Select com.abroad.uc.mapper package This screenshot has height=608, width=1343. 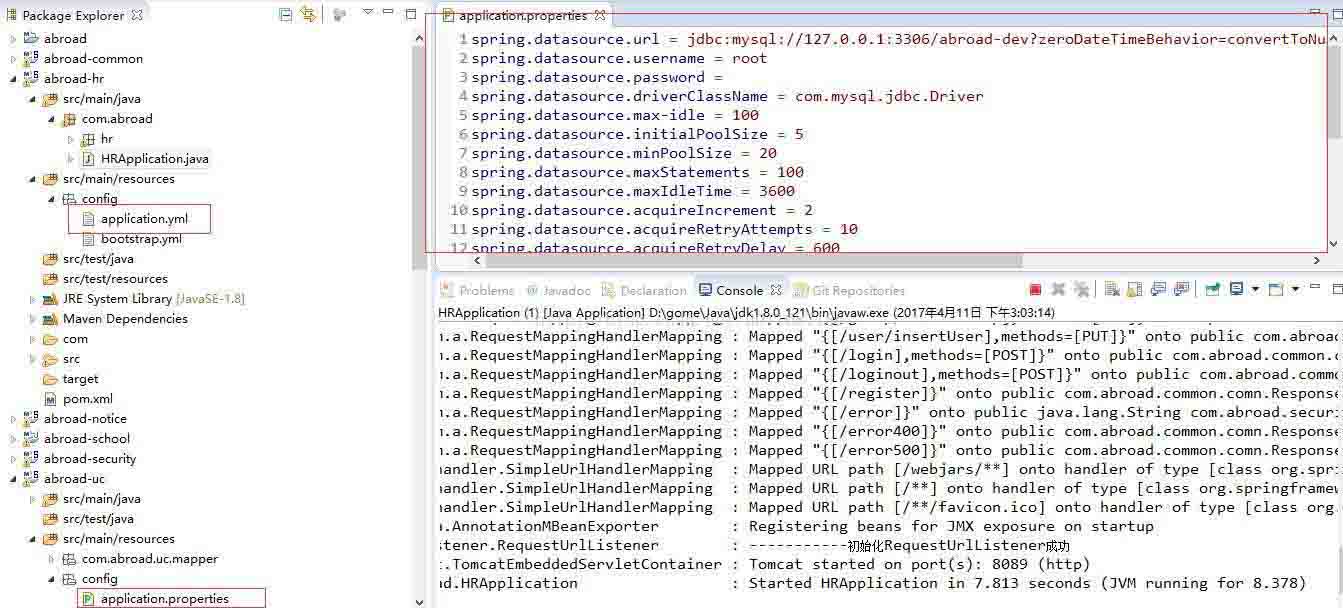[x=150, y=559]
